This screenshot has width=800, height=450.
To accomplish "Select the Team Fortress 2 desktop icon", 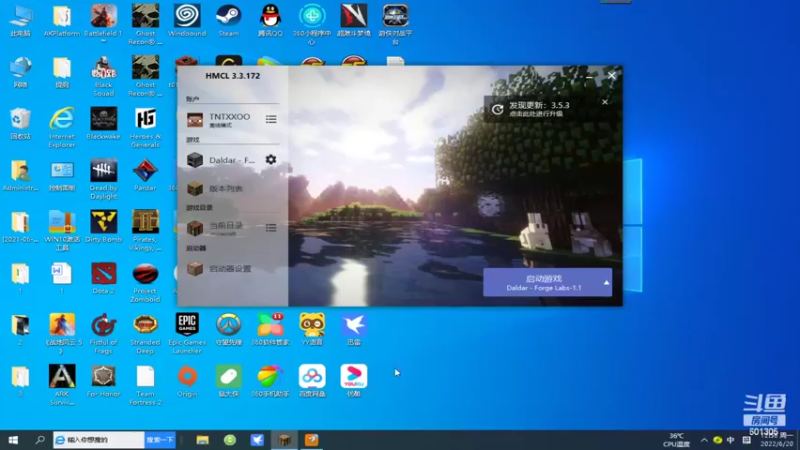I will tap(145, 385).
